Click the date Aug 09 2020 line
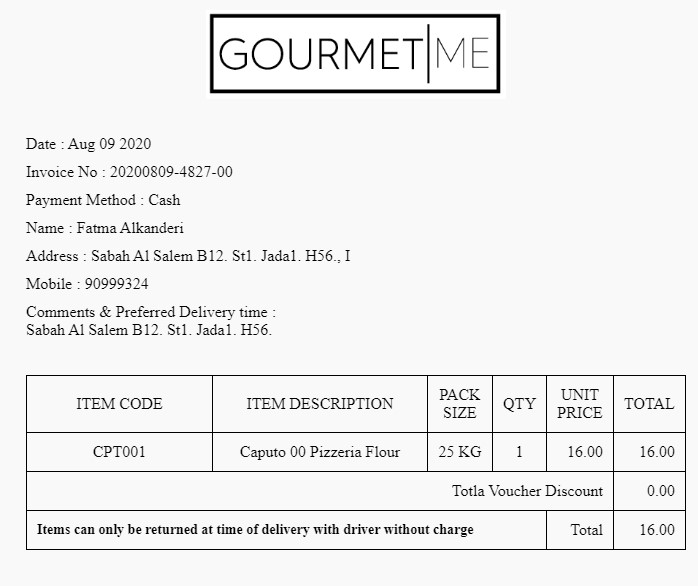 point(89,144)
